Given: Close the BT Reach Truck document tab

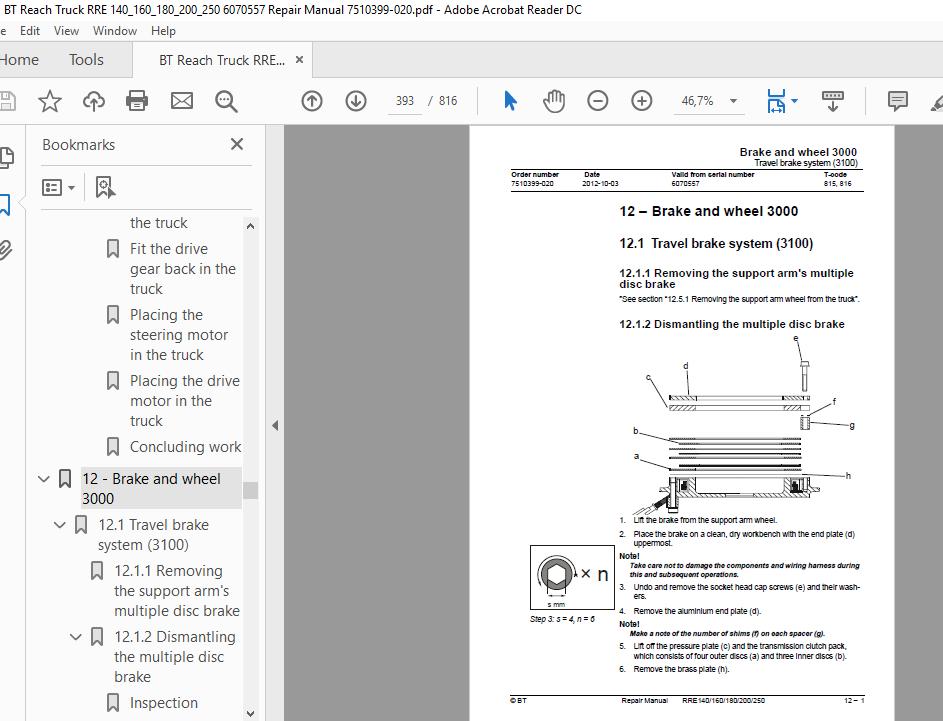Looking at the screenshot, I should pos(299,60).
